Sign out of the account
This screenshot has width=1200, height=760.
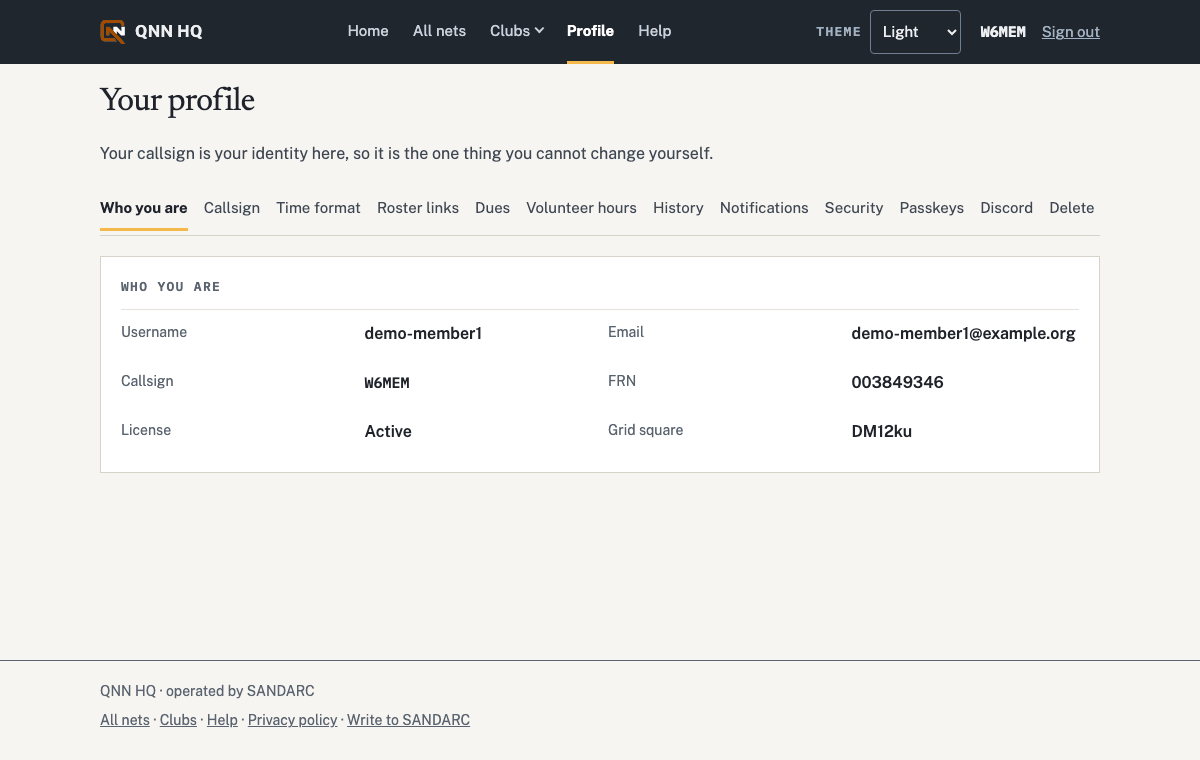click(x=1071, y=32)
